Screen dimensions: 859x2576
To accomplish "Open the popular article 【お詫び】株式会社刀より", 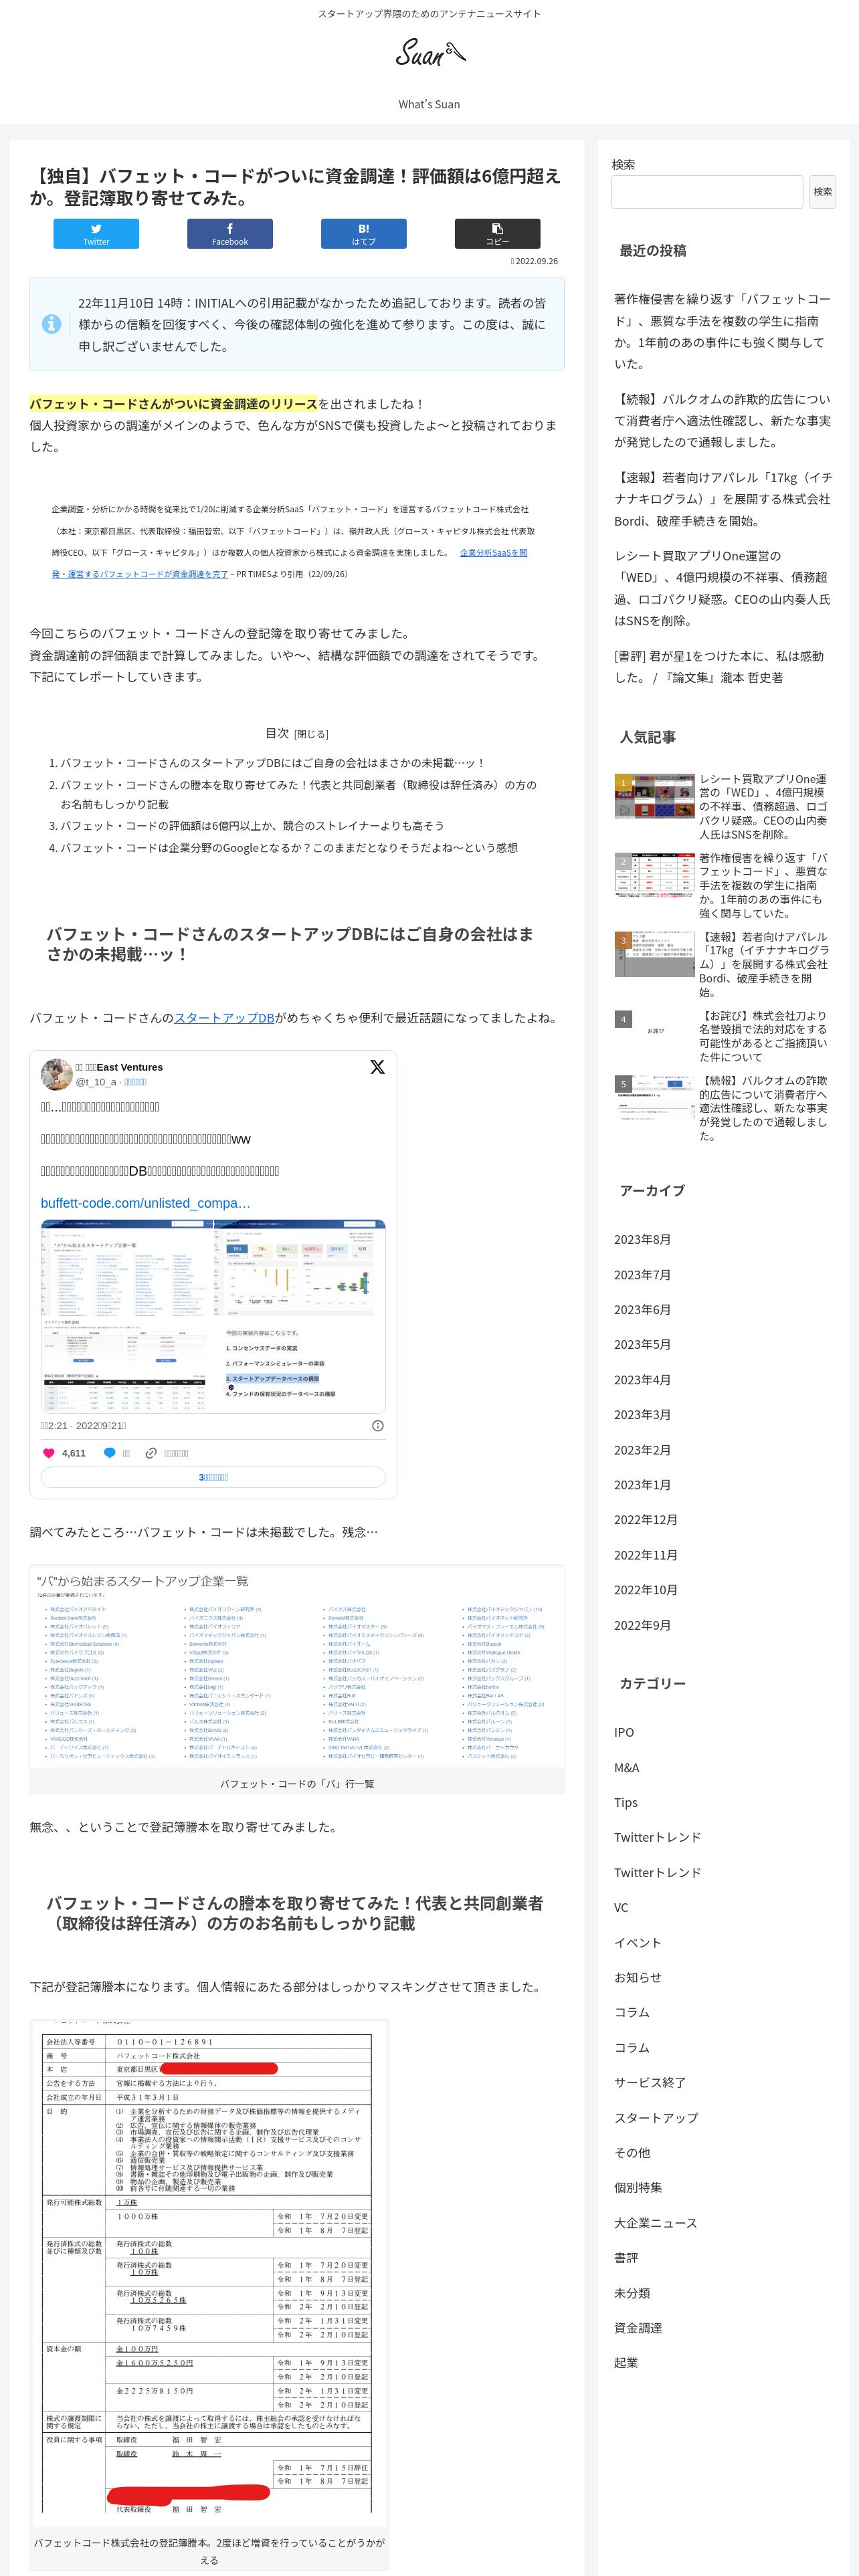I will point(764,1036).
